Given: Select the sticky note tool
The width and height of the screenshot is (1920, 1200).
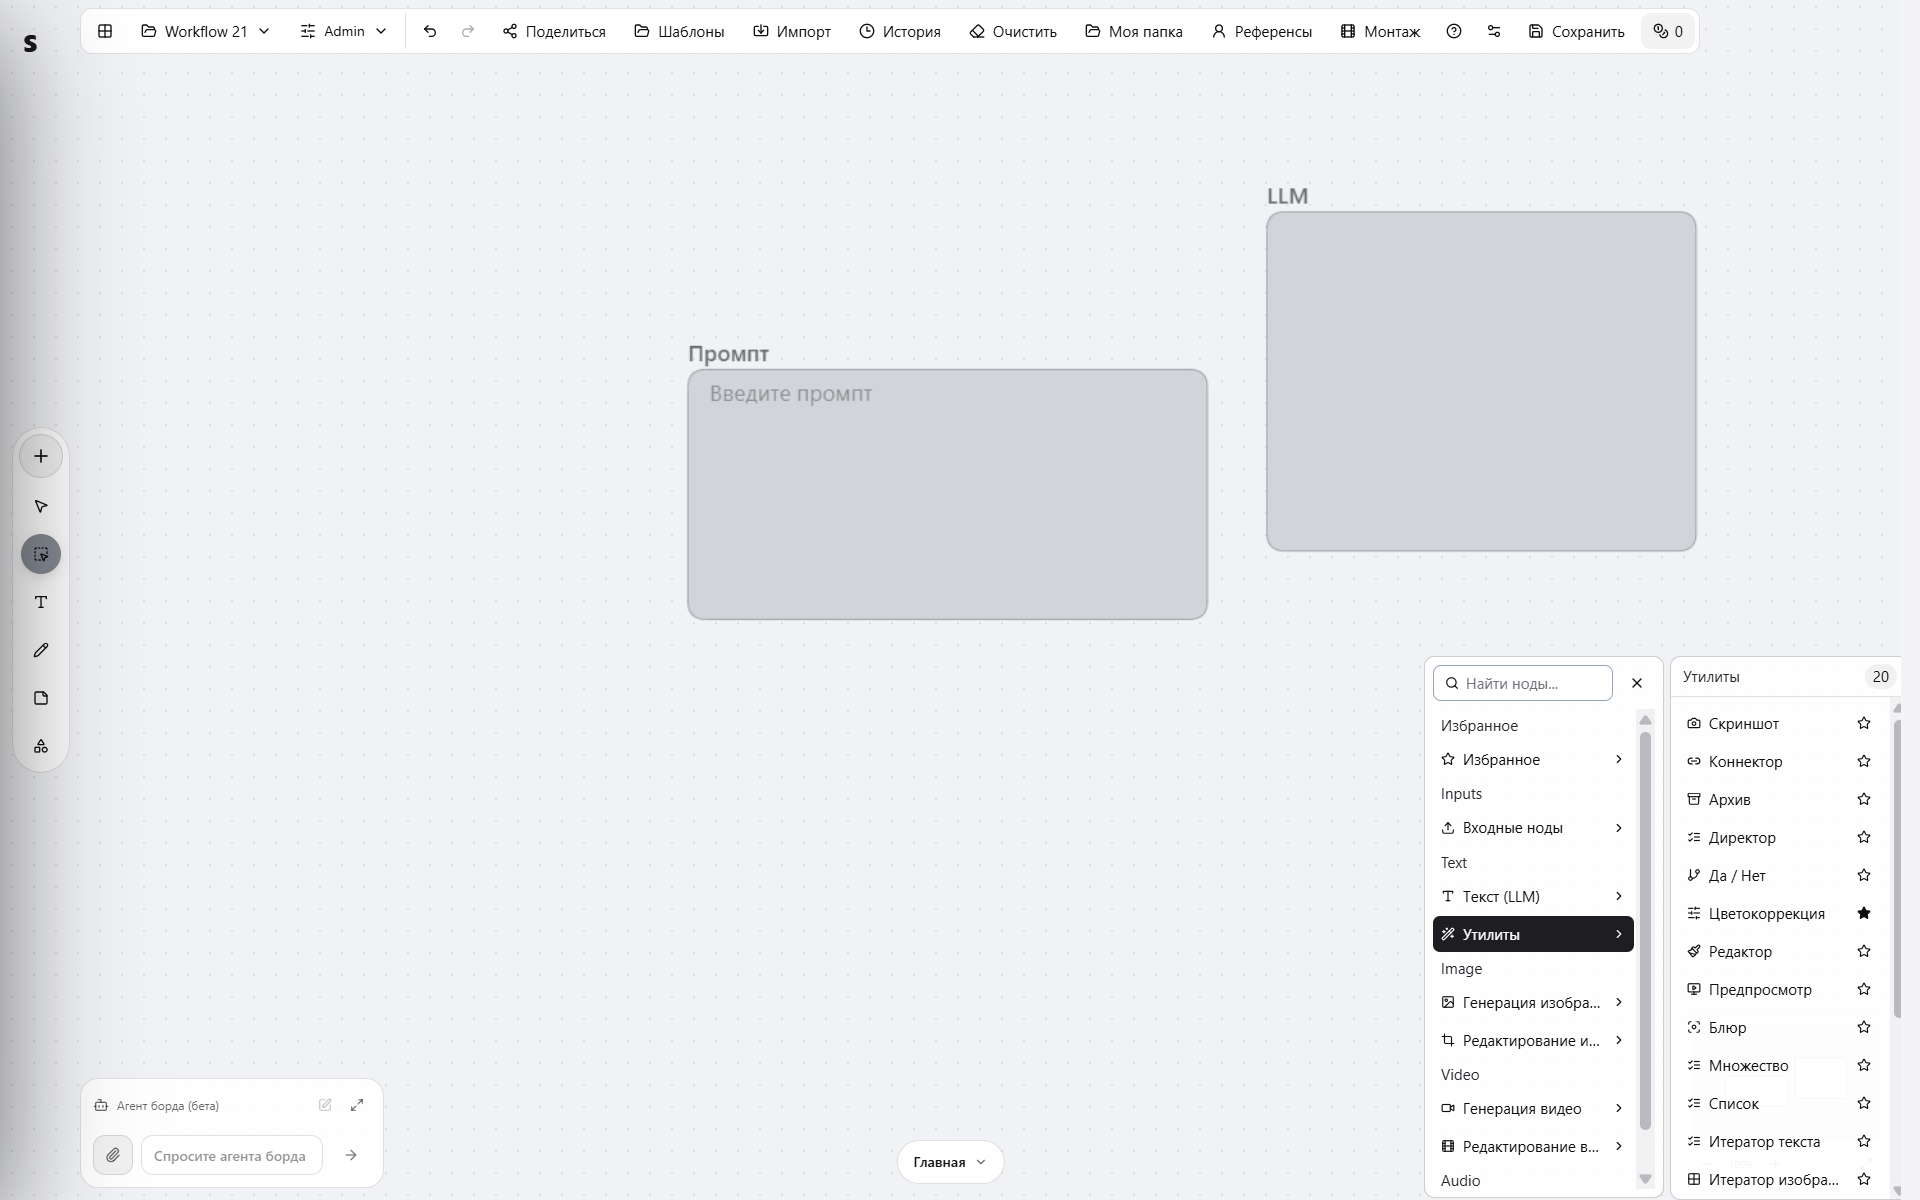Looking at the screenshot, I should (x=41, y=698).
